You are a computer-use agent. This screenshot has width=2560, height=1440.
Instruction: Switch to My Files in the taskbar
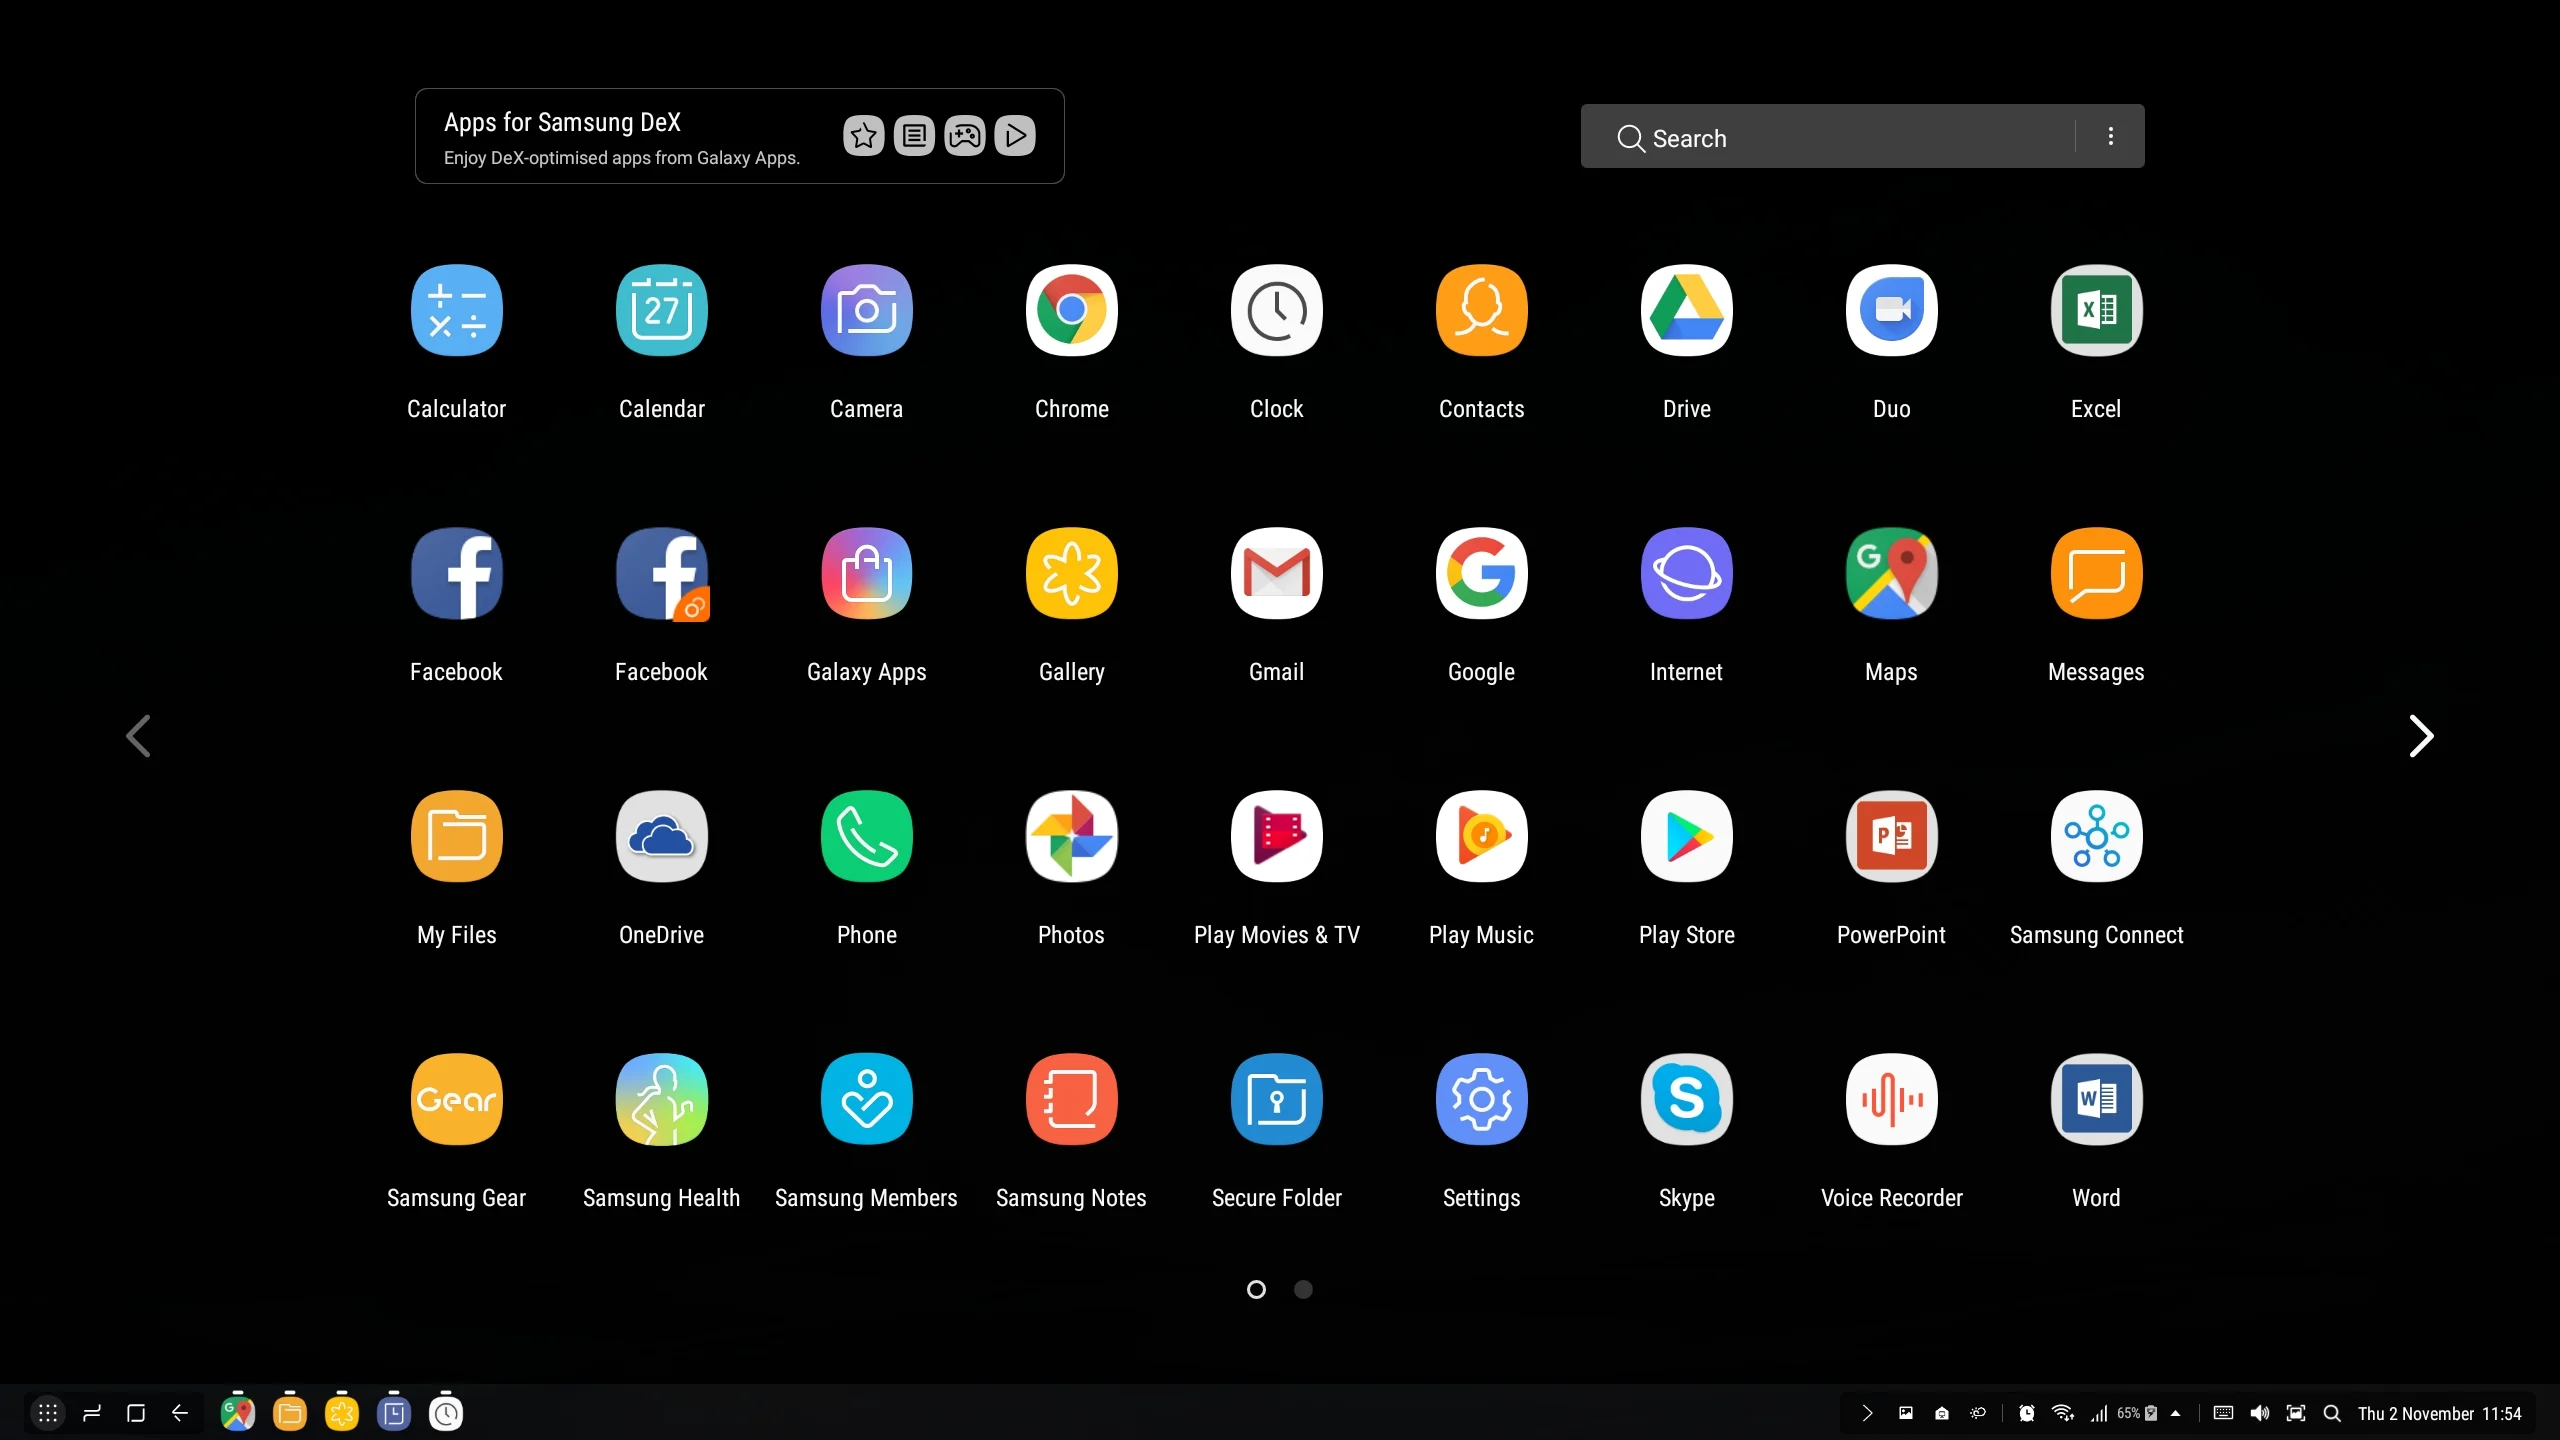point(290,1413)
